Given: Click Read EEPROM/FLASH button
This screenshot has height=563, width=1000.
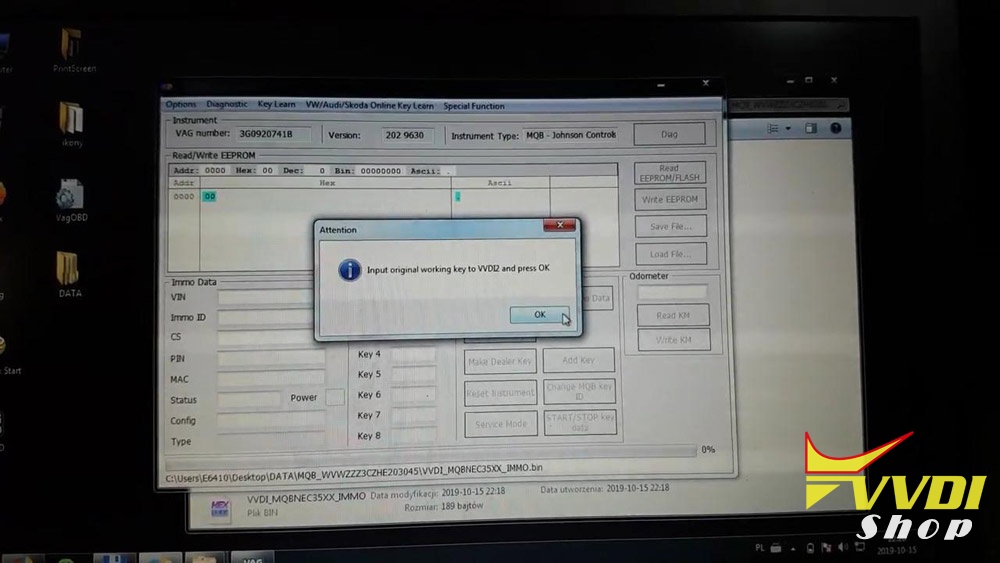Looking at the screenshot, I should pos(670,173).
